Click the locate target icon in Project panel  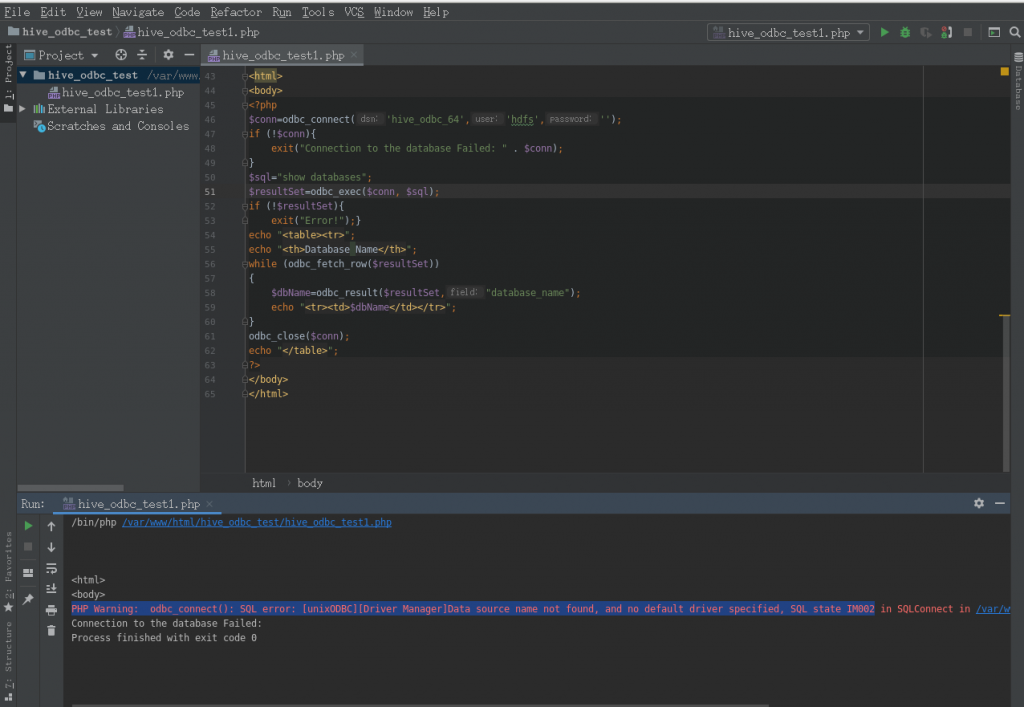tap(121, 55)
